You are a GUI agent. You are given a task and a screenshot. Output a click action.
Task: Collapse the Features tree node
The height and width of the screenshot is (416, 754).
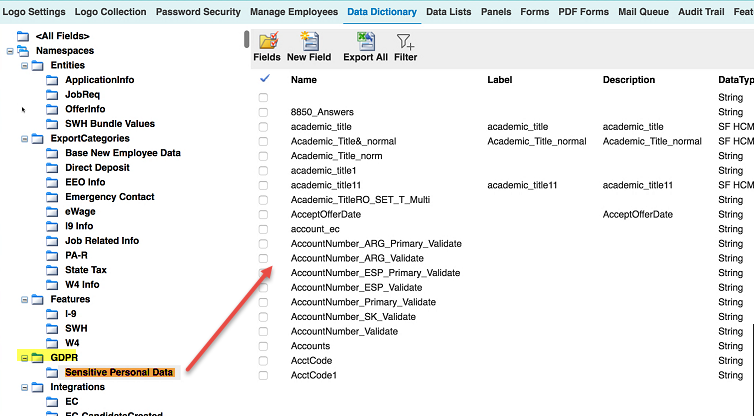25,300
